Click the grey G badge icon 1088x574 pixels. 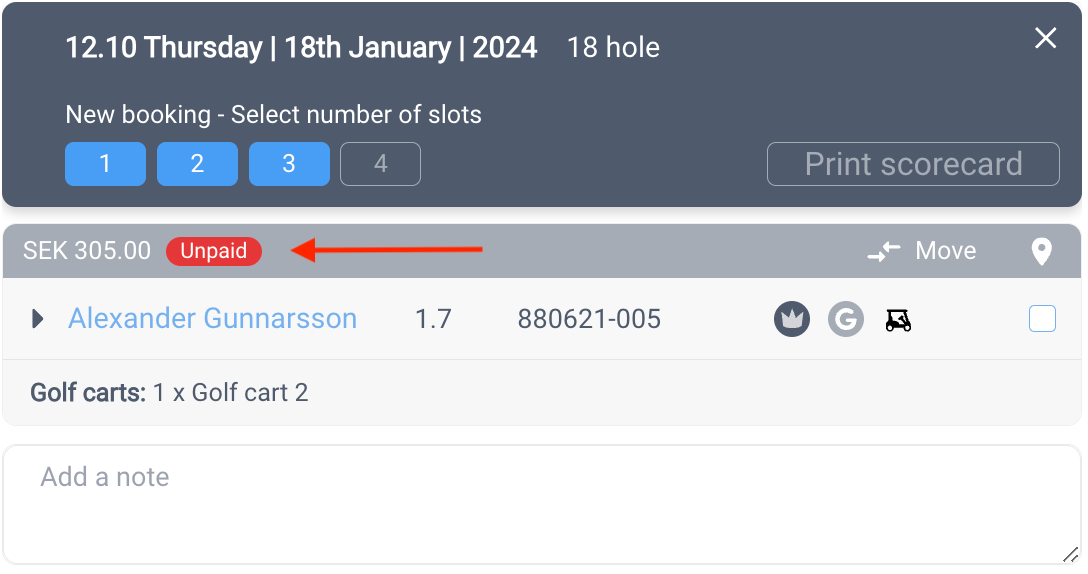pyautogui.click(x=846, y=319)
